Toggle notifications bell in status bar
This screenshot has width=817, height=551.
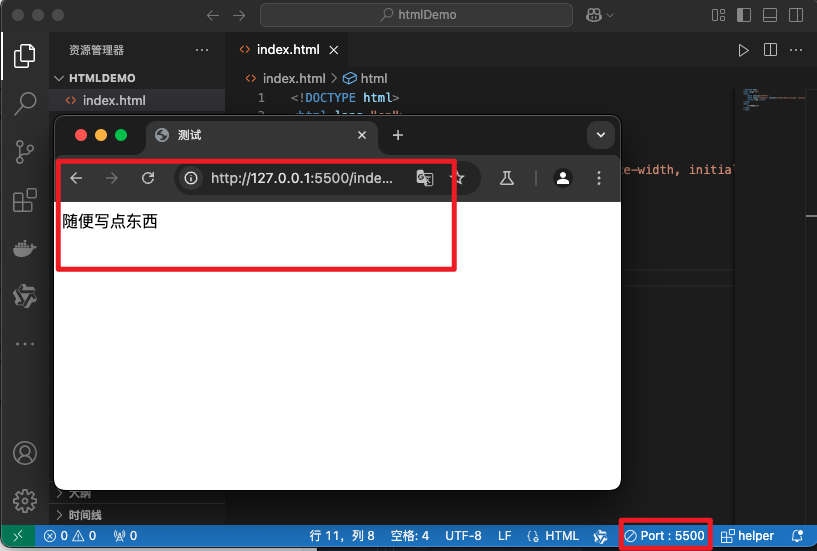coord(797,536)
